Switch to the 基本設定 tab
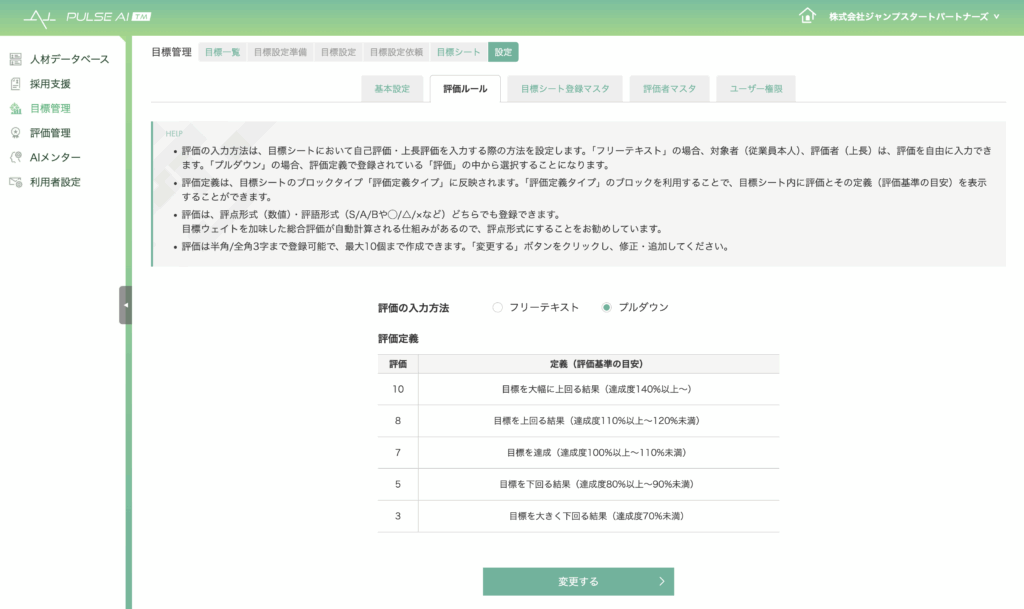Image resolution: width=1024 pixels, height=609 pixels. [392, 89]
